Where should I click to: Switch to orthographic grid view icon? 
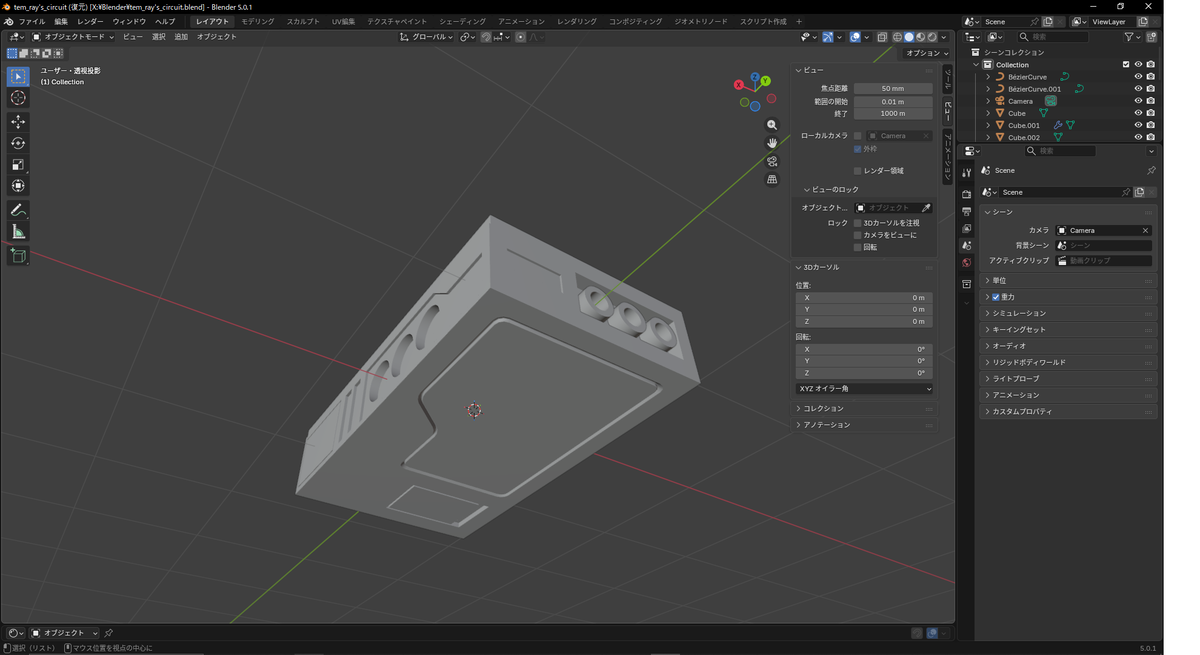772,180
